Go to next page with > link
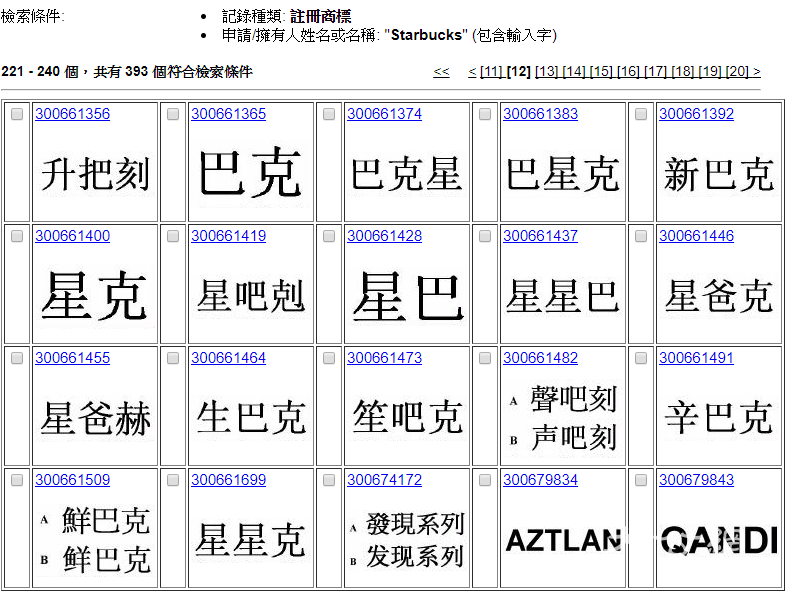Image resolution: width=798 pixels, height=596 pixels. (757, 72)
